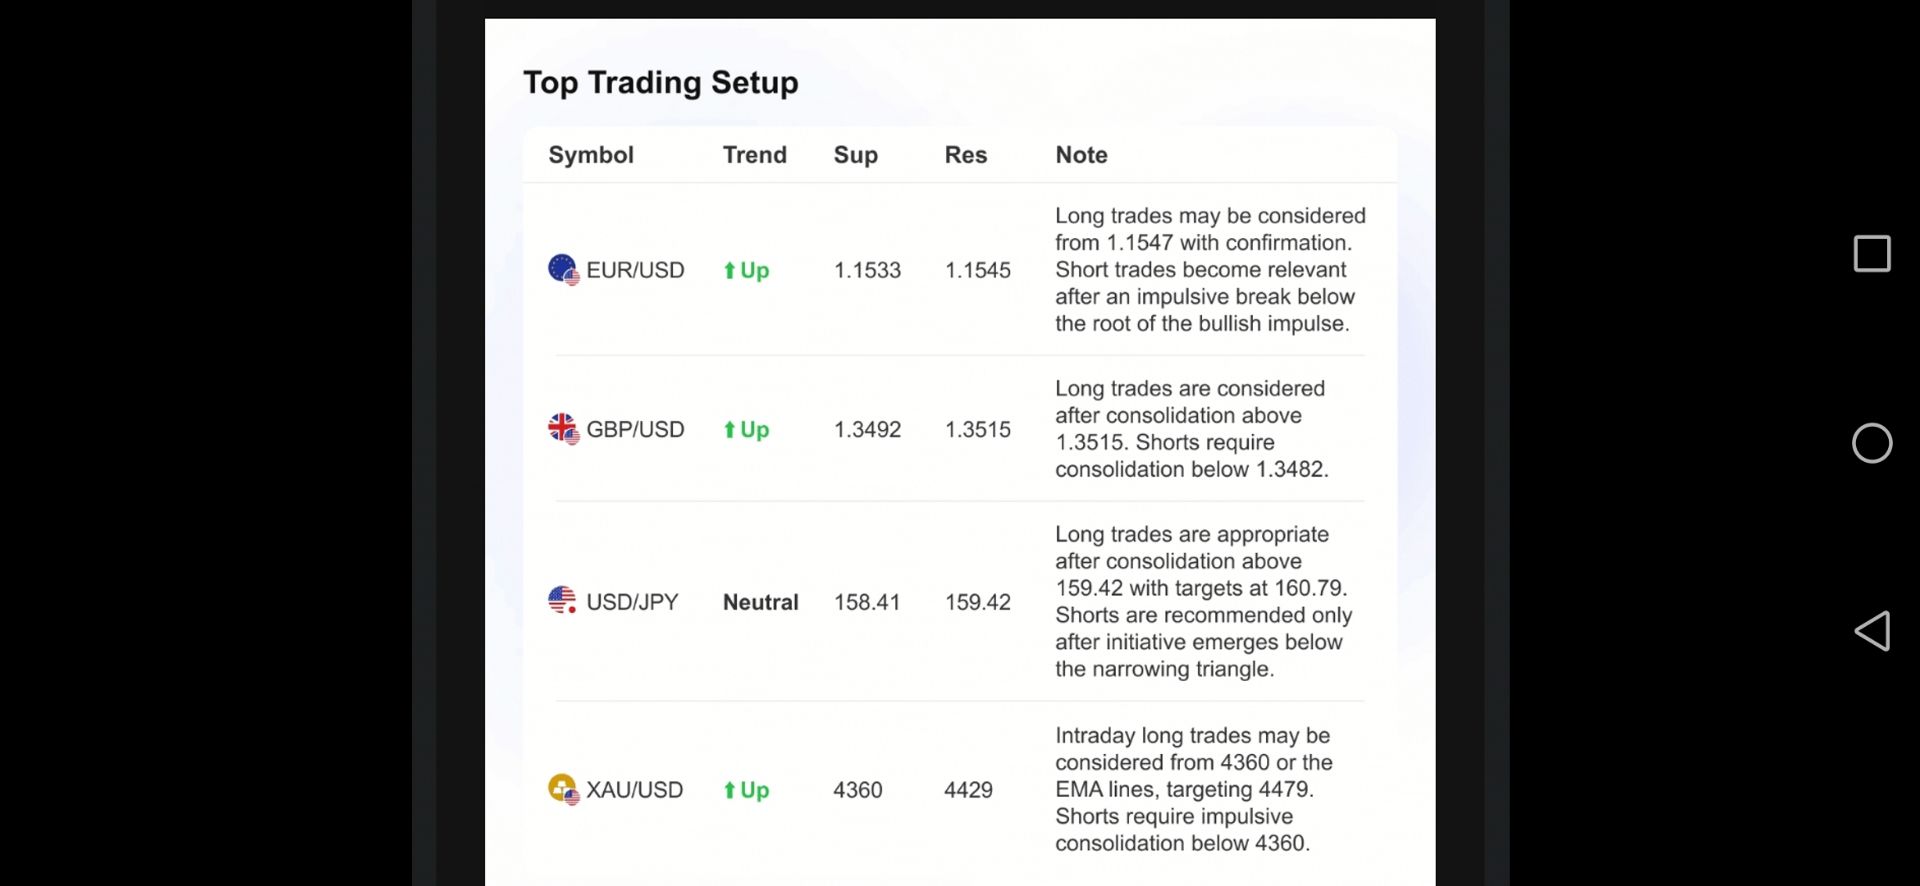Tap the EUR/USD currency flag icon
The image size is (1920, 886).
coord(563,270)
